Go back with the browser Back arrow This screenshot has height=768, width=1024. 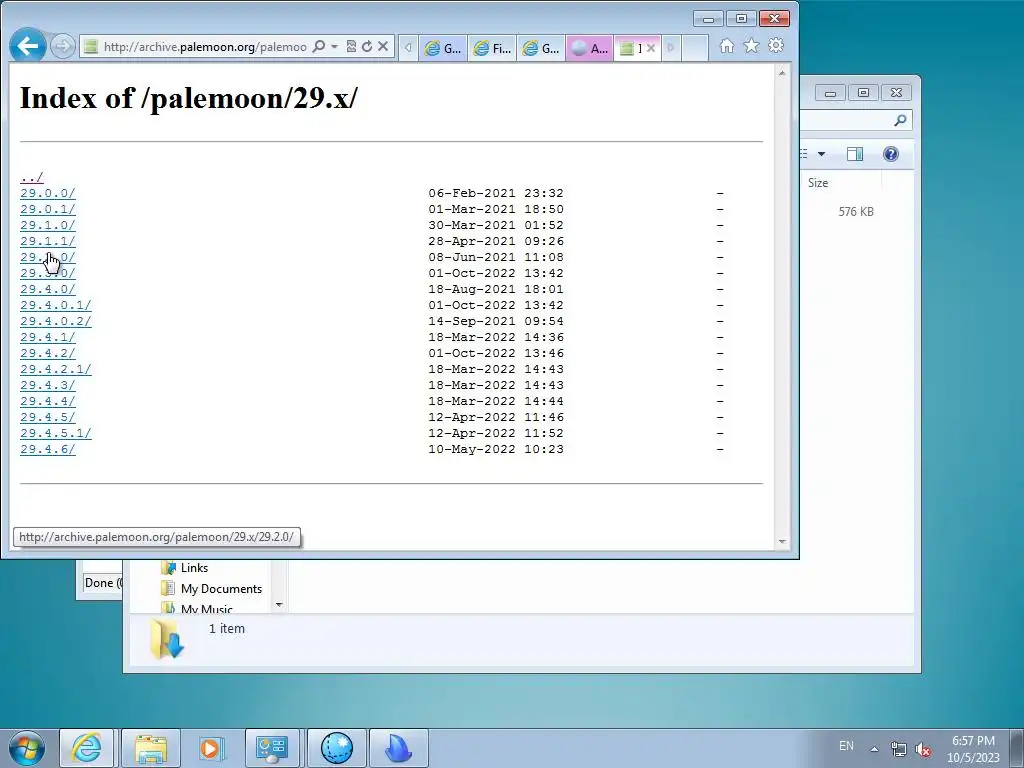point(27,46)
